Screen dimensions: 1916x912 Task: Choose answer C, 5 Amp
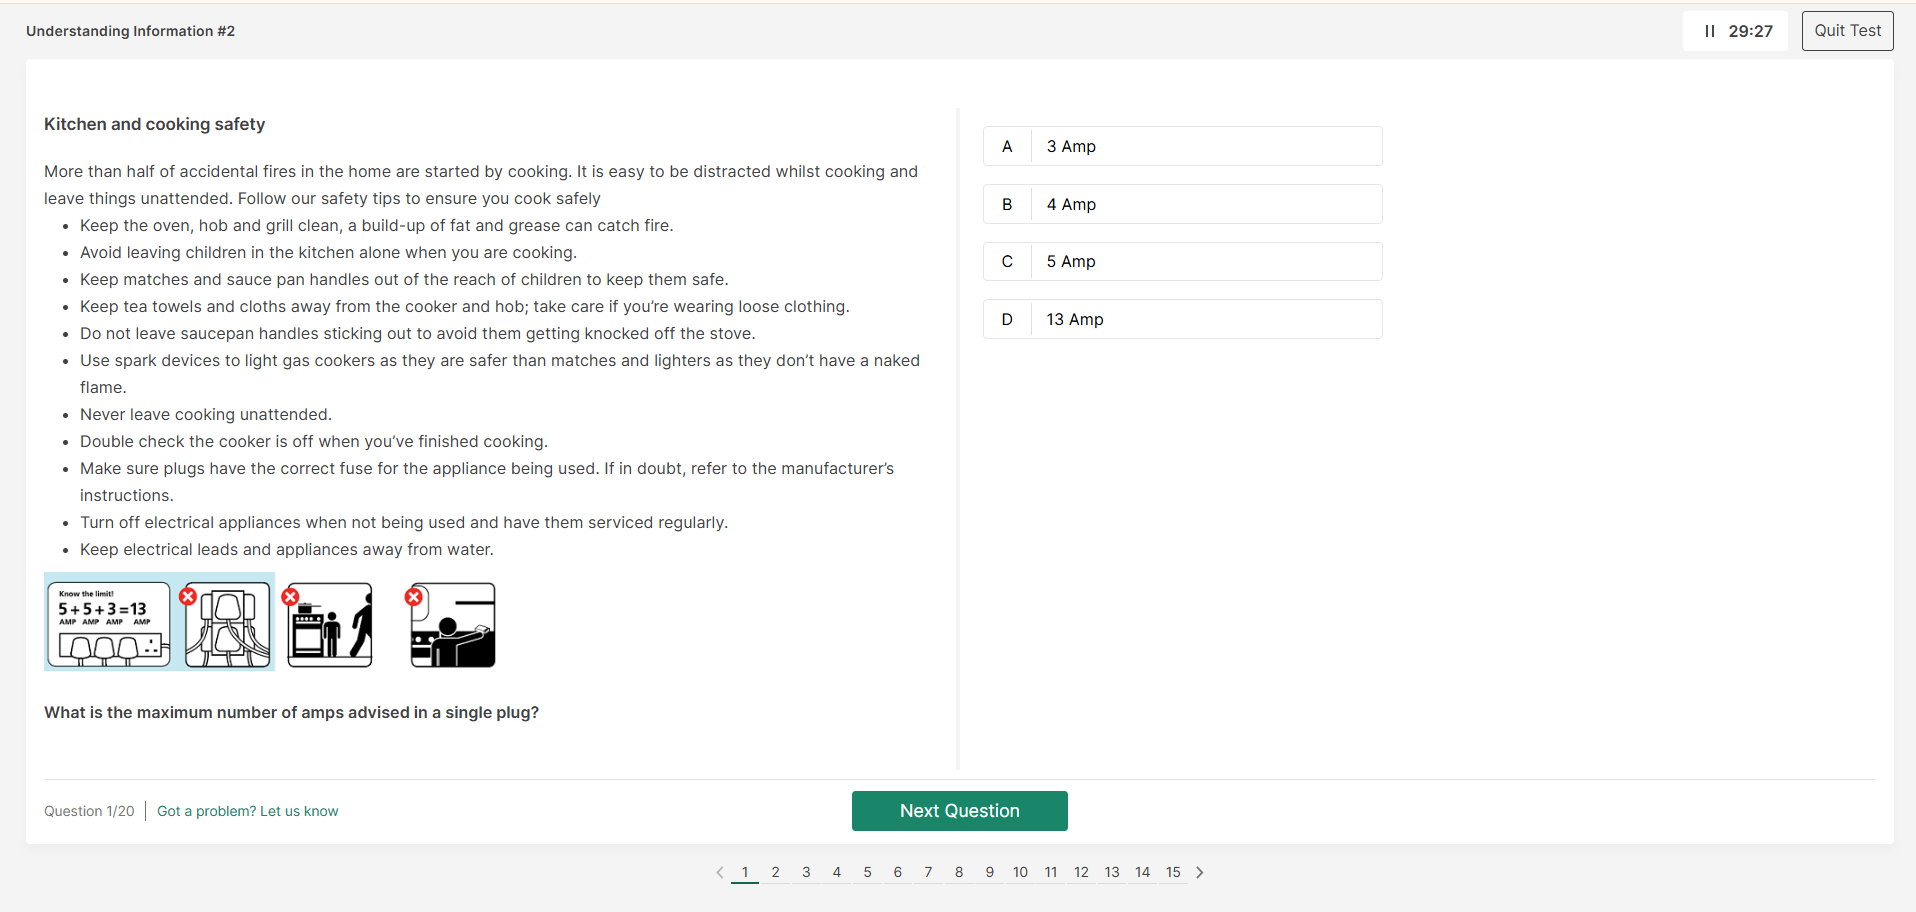pos(1182,261)
